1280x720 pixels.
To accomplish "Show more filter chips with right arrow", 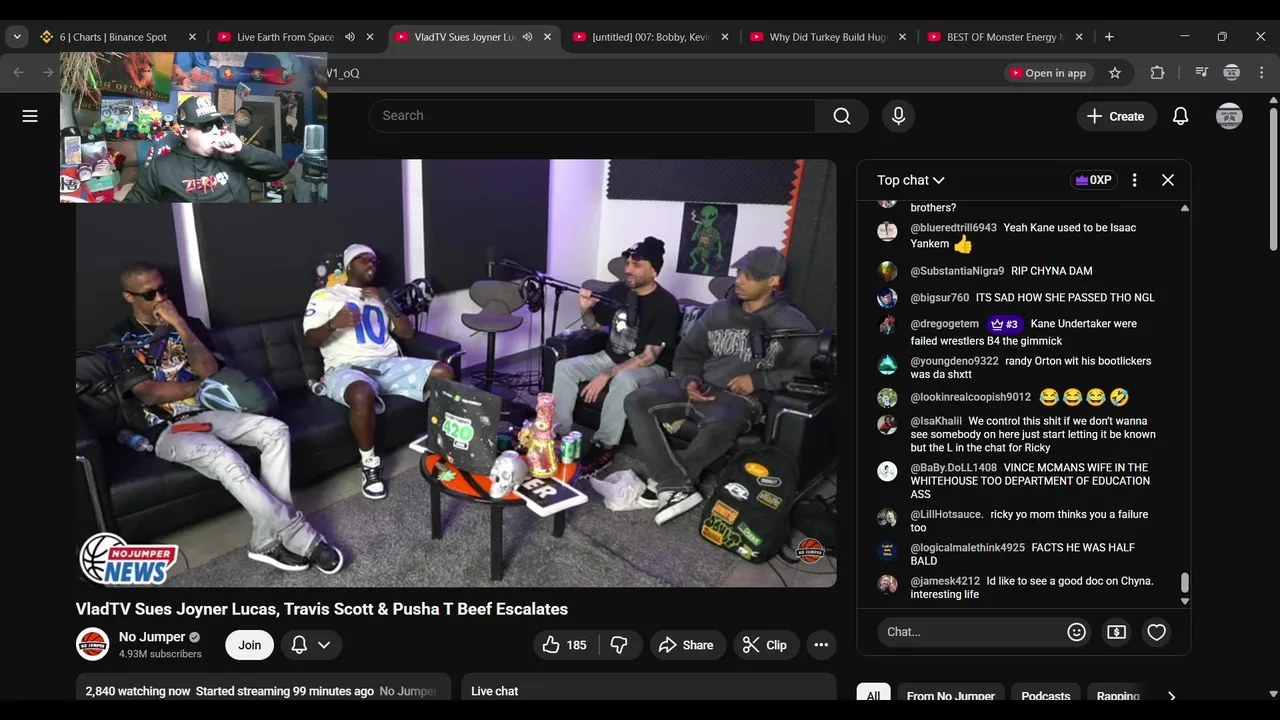I will (1171, 696).
